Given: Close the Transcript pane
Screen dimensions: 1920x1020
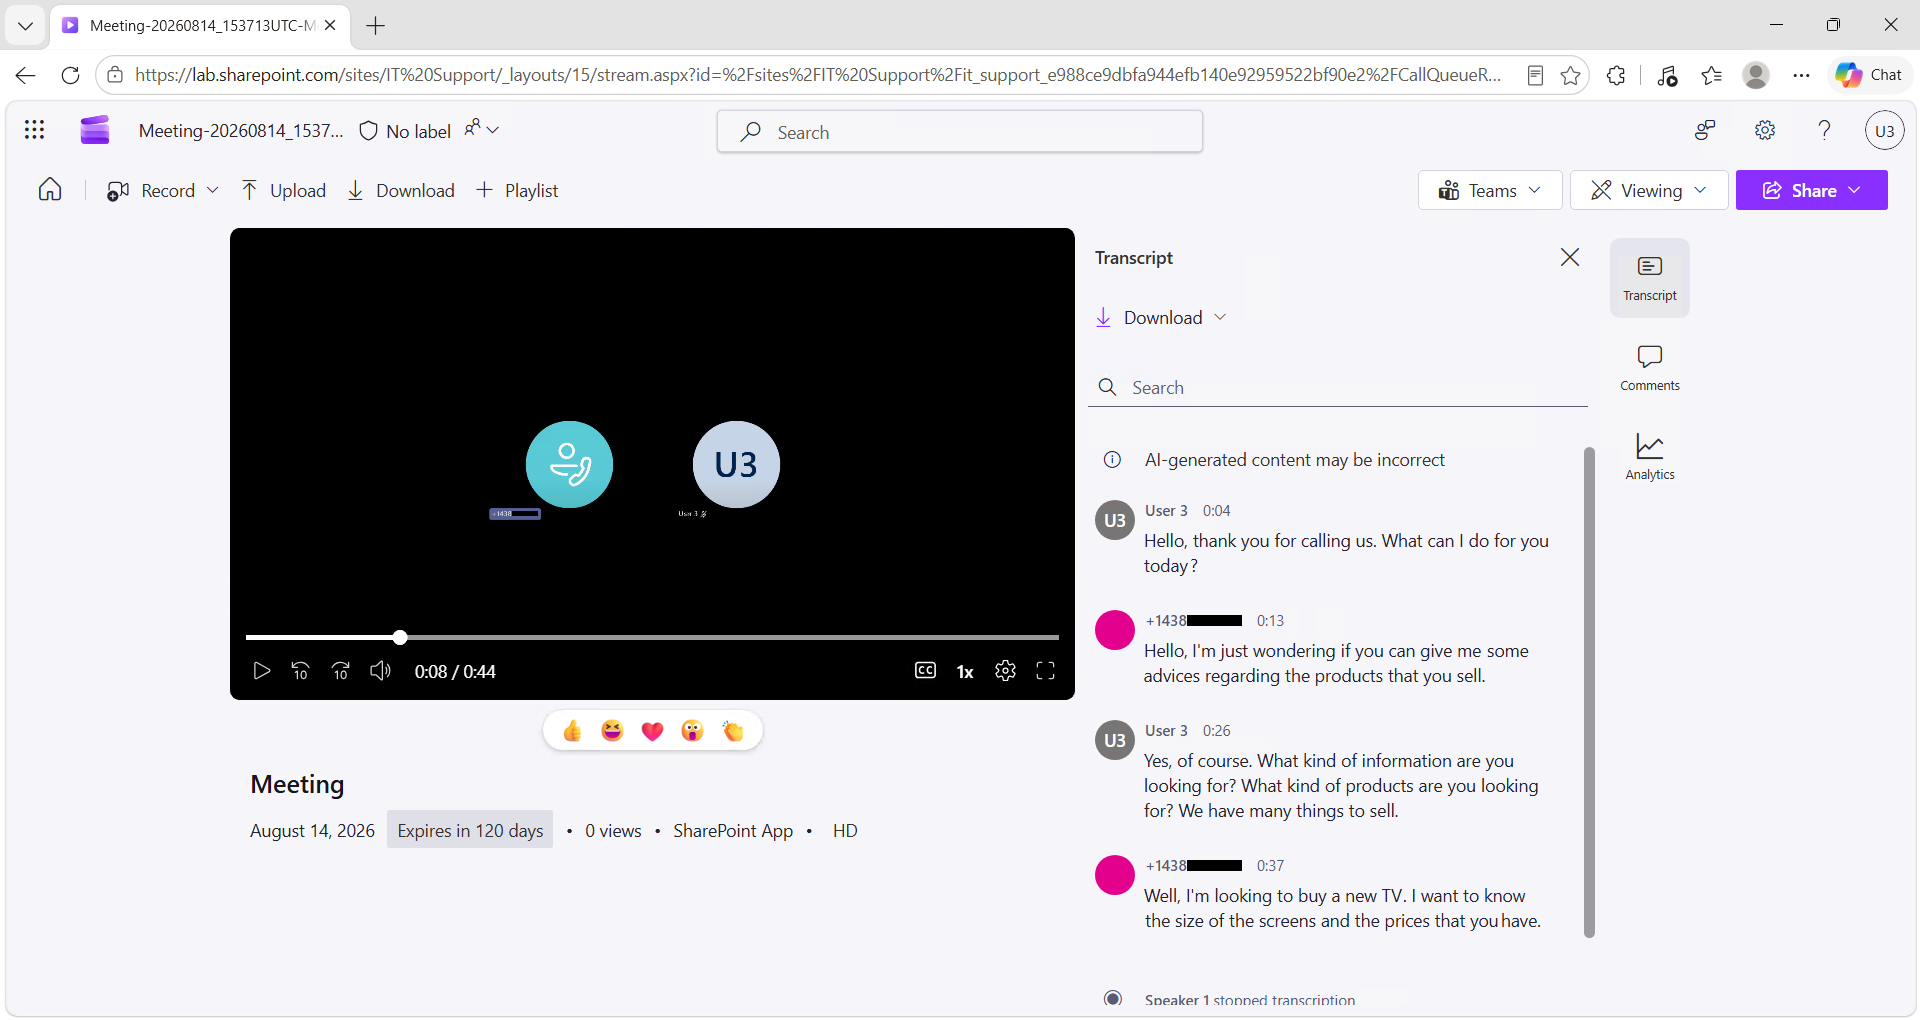Looking at the screenshot, I should pyautogui.click(x=1570, y=257).
